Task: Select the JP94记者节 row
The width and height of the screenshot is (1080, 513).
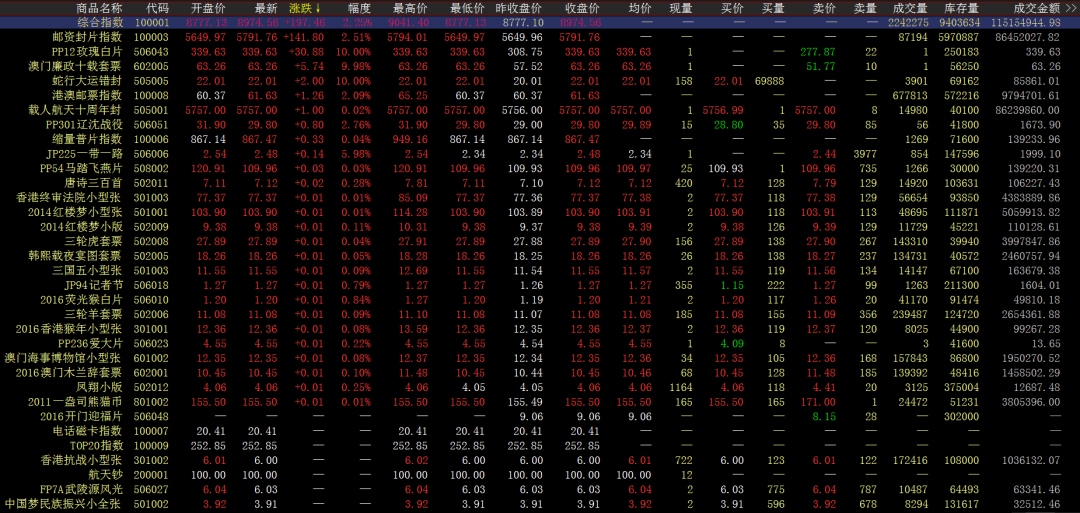Action: tap(540, 284)
